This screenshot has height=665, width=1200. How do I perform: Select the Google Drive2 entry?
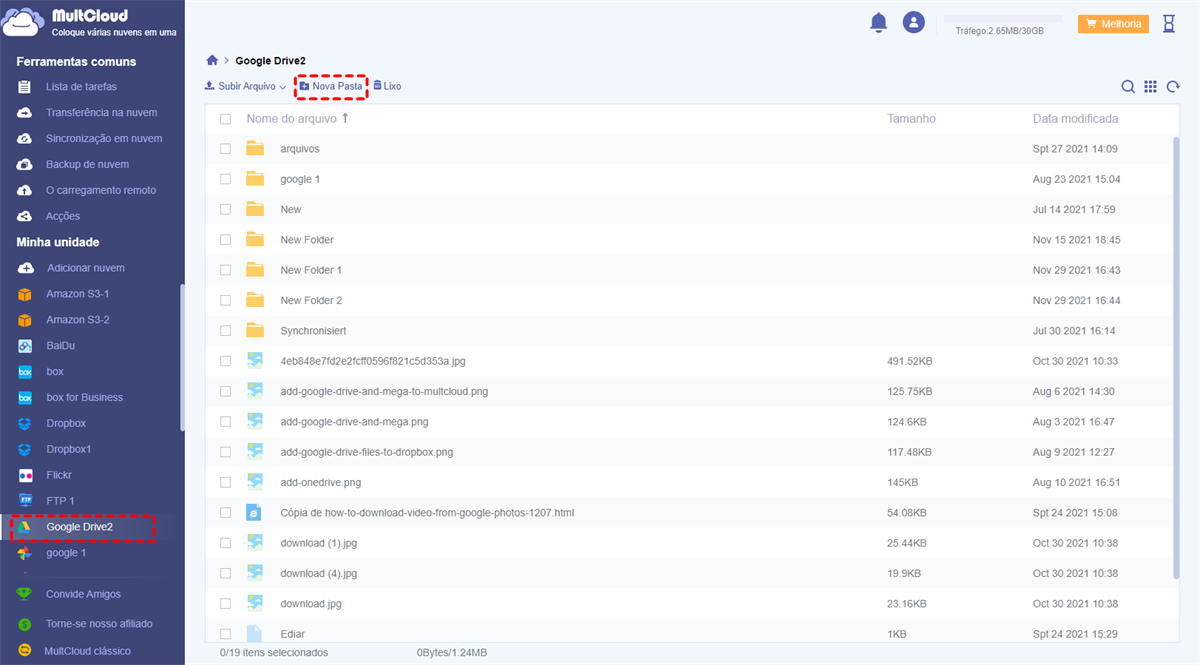[79, 527]
